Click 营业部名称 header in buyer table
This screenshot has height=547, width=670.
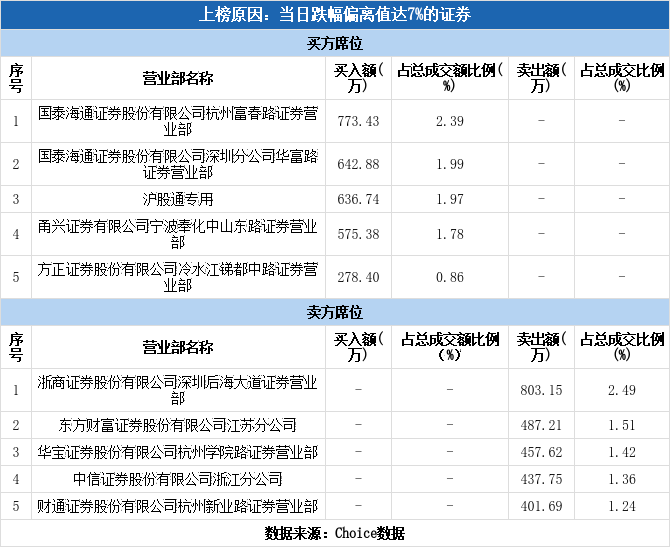point(178,79)
